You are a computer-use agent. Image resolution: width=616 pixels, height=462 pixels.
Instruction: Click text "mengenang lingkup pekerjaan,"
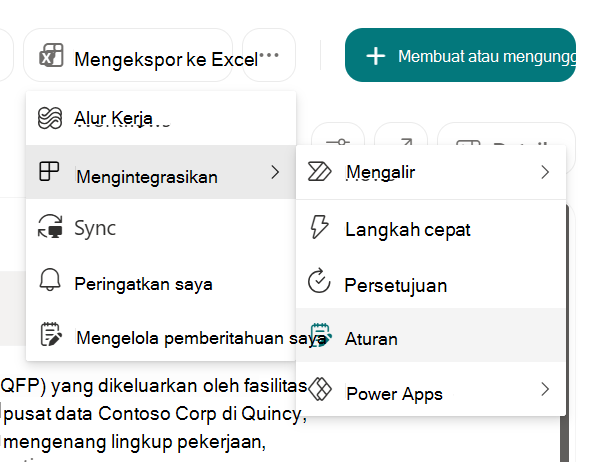[x=135, y=442]
